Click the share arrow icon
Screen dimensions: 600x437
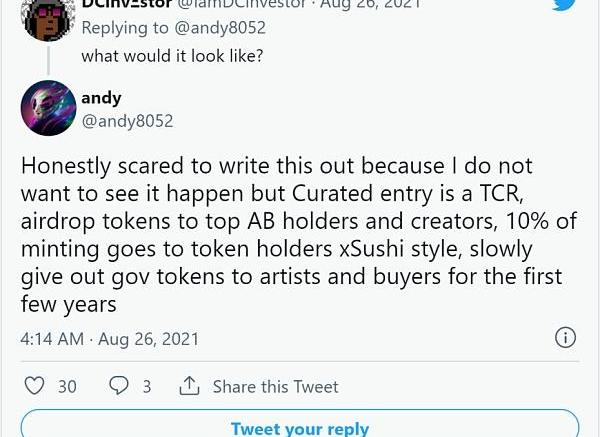point(189,386)
